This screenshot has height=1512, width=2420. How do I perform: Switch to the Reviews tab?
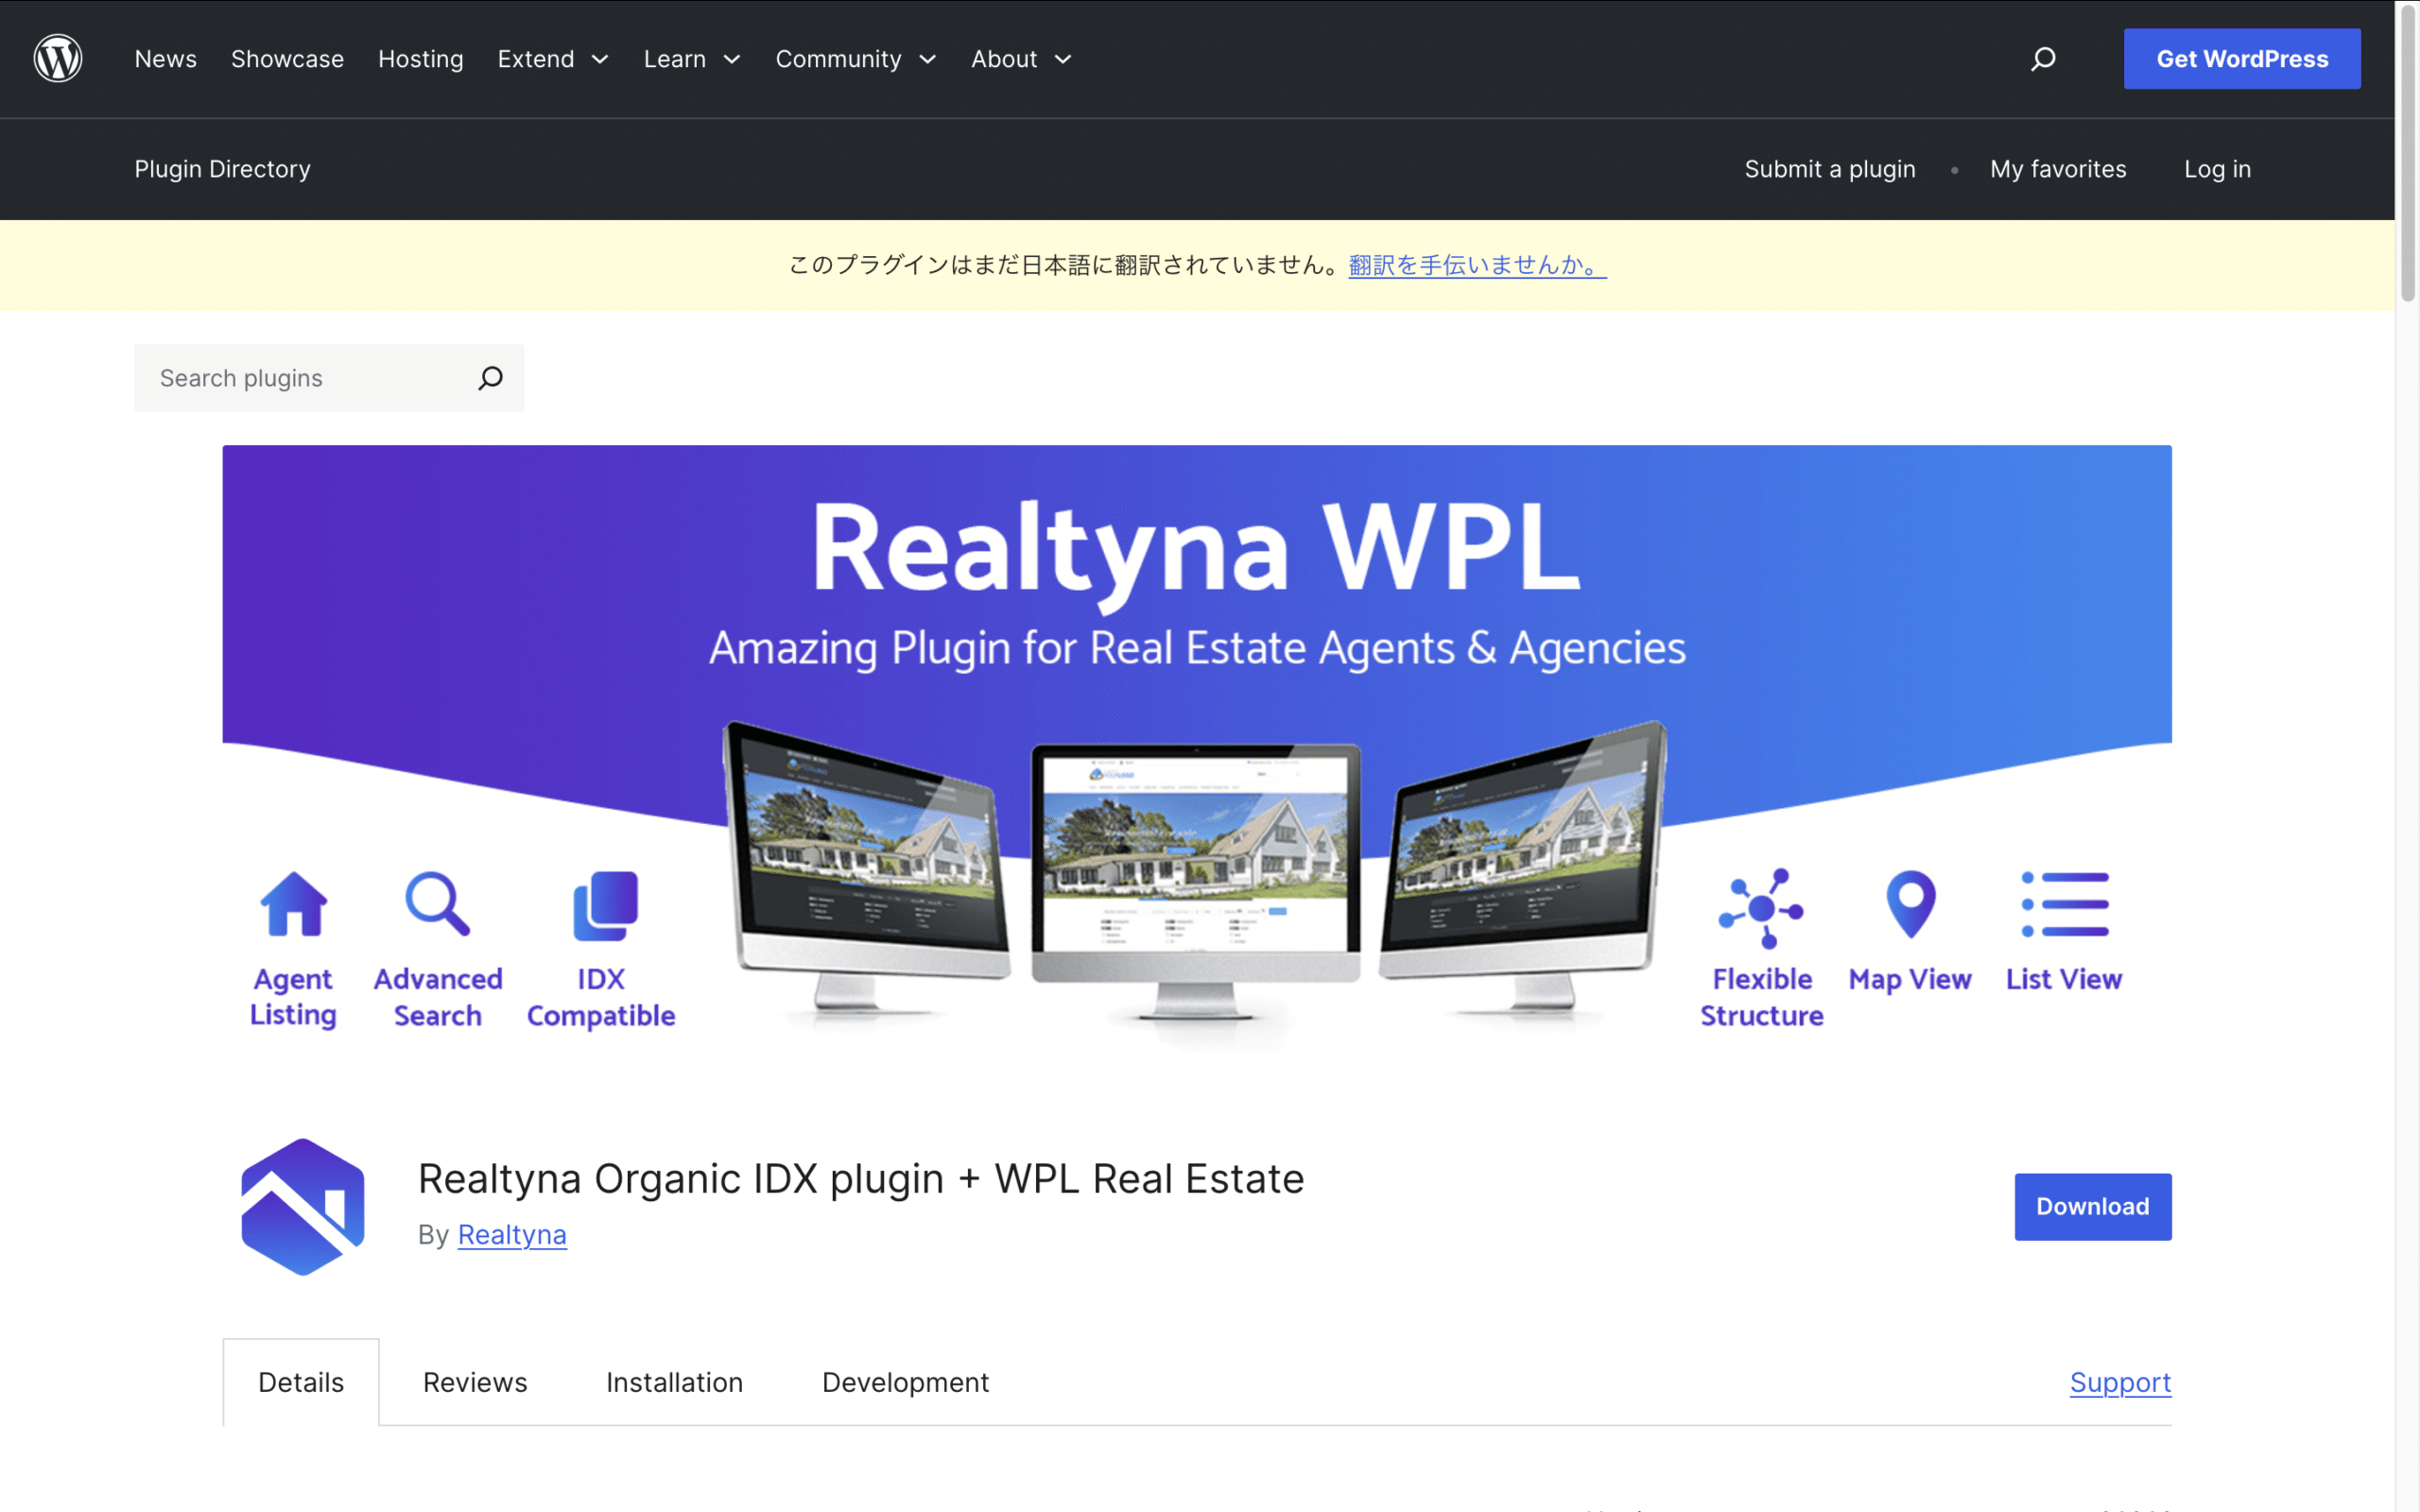[x=475, y=1382]
